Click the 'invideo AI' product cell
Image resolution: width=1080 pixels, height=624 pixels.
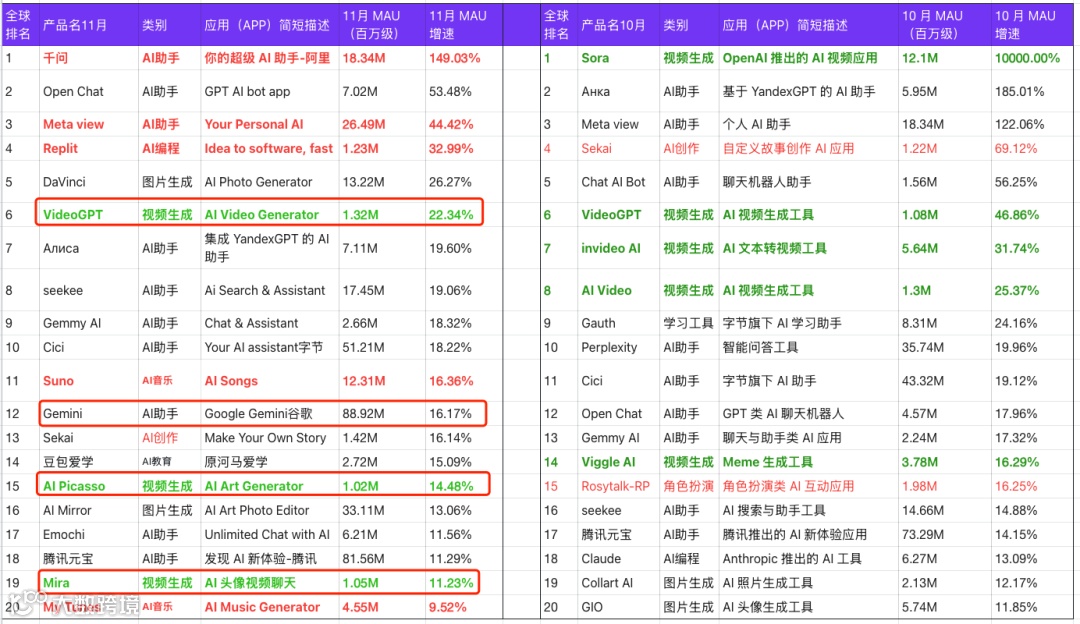click(610, 248)
